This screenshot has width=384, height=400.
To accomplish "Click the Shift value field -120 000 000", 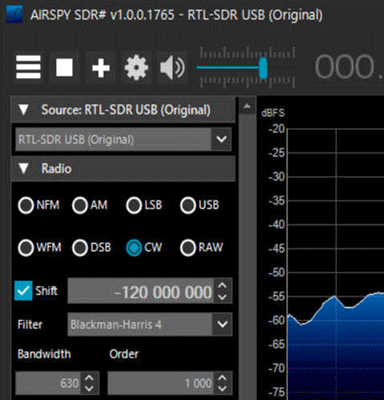I will click(x=141, y=292).
